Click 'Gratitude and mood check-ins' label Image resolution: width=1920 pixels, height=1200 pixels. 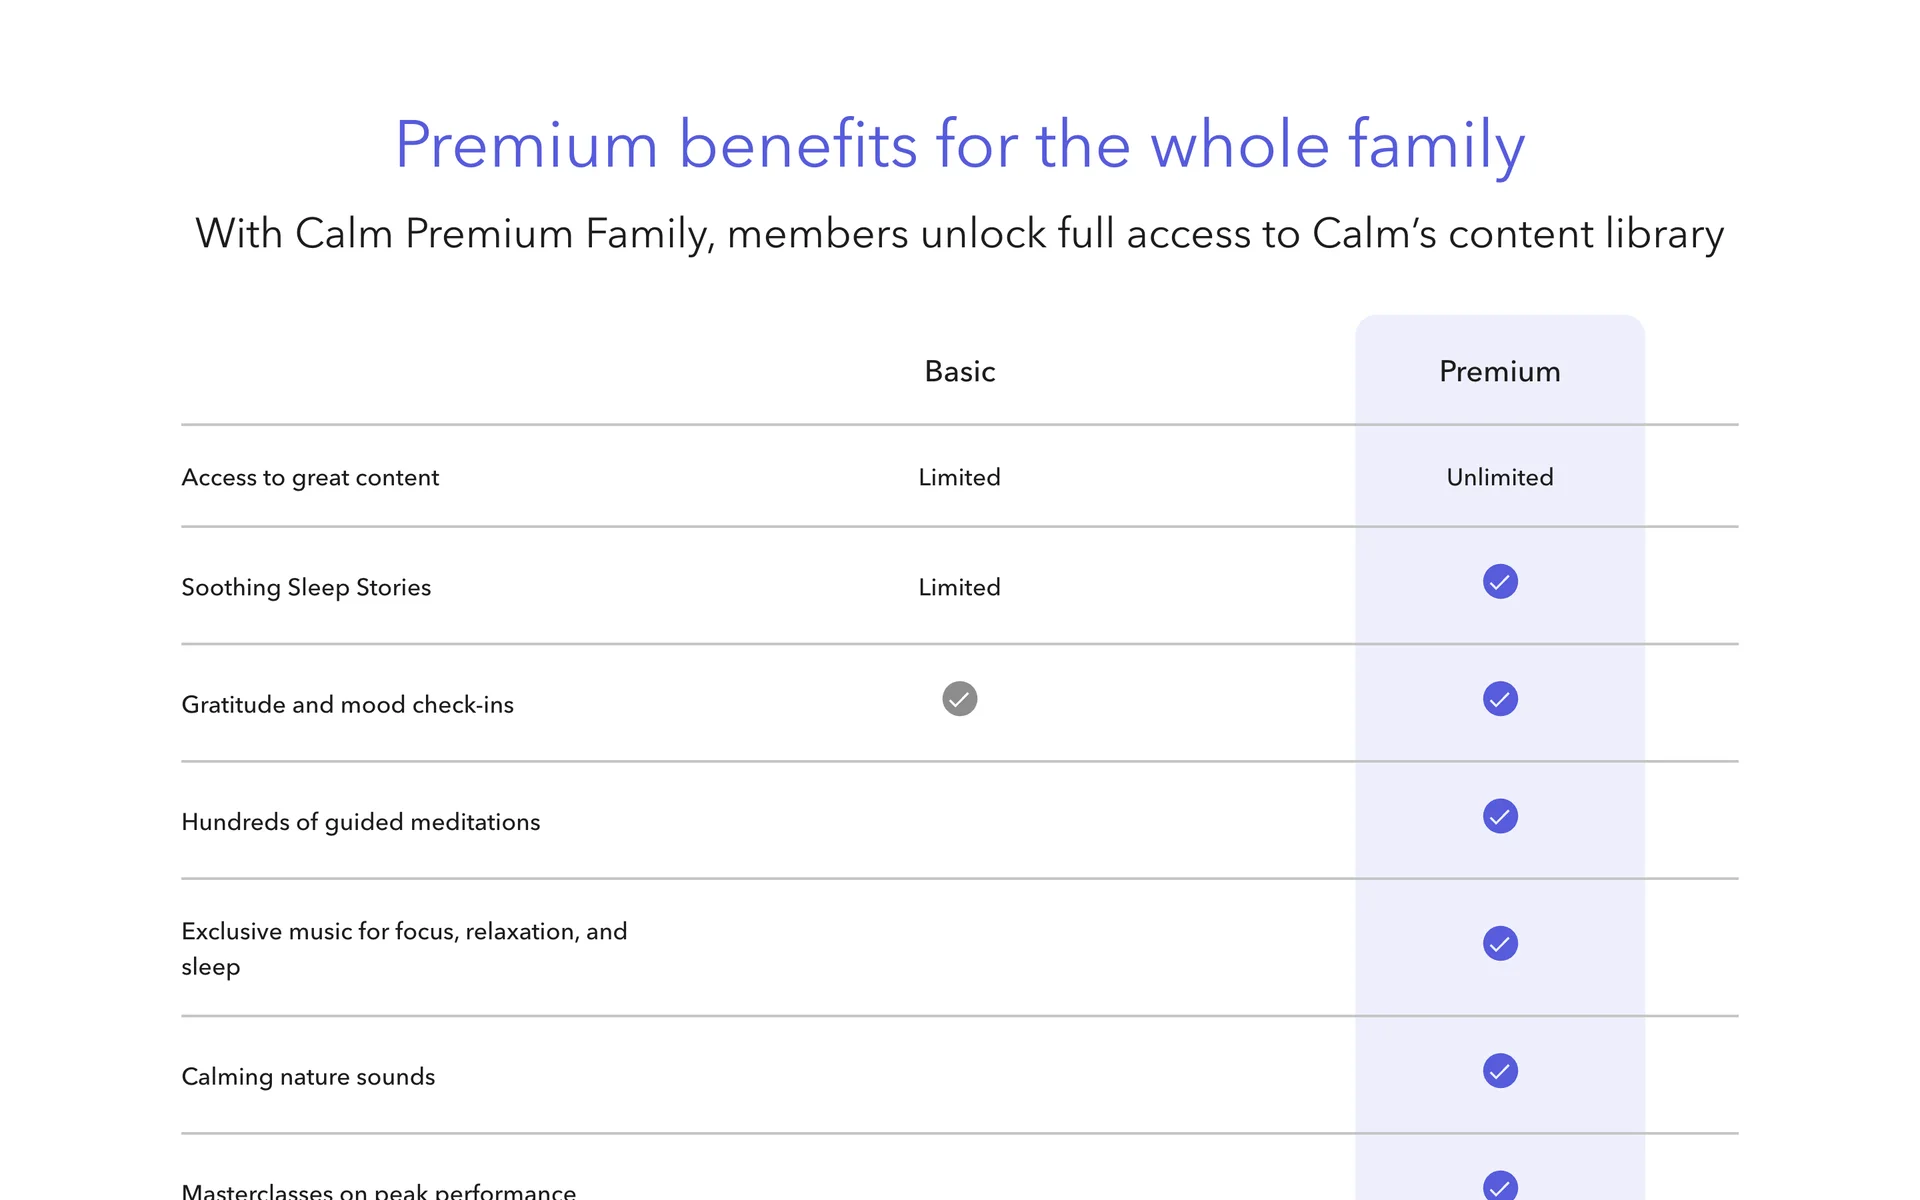tap(347, 705)
